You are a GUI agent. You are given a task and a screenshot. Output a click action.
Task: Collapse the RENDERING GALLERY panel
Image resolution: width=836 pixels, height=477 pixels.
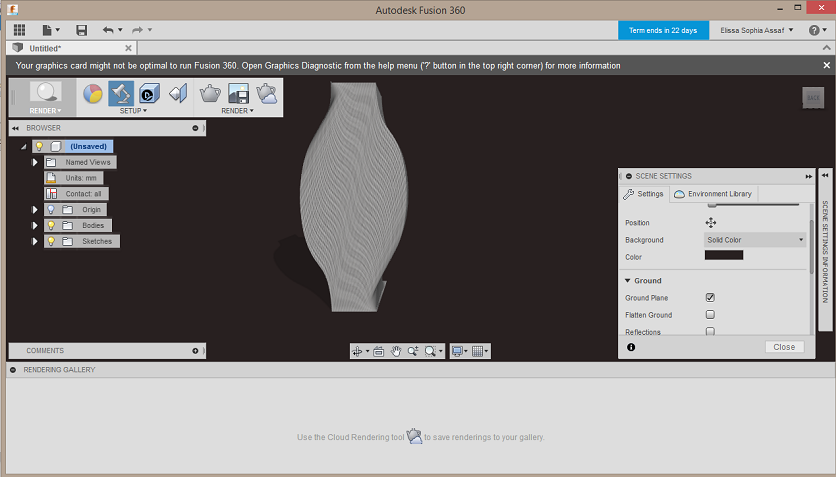pos(13,369)
